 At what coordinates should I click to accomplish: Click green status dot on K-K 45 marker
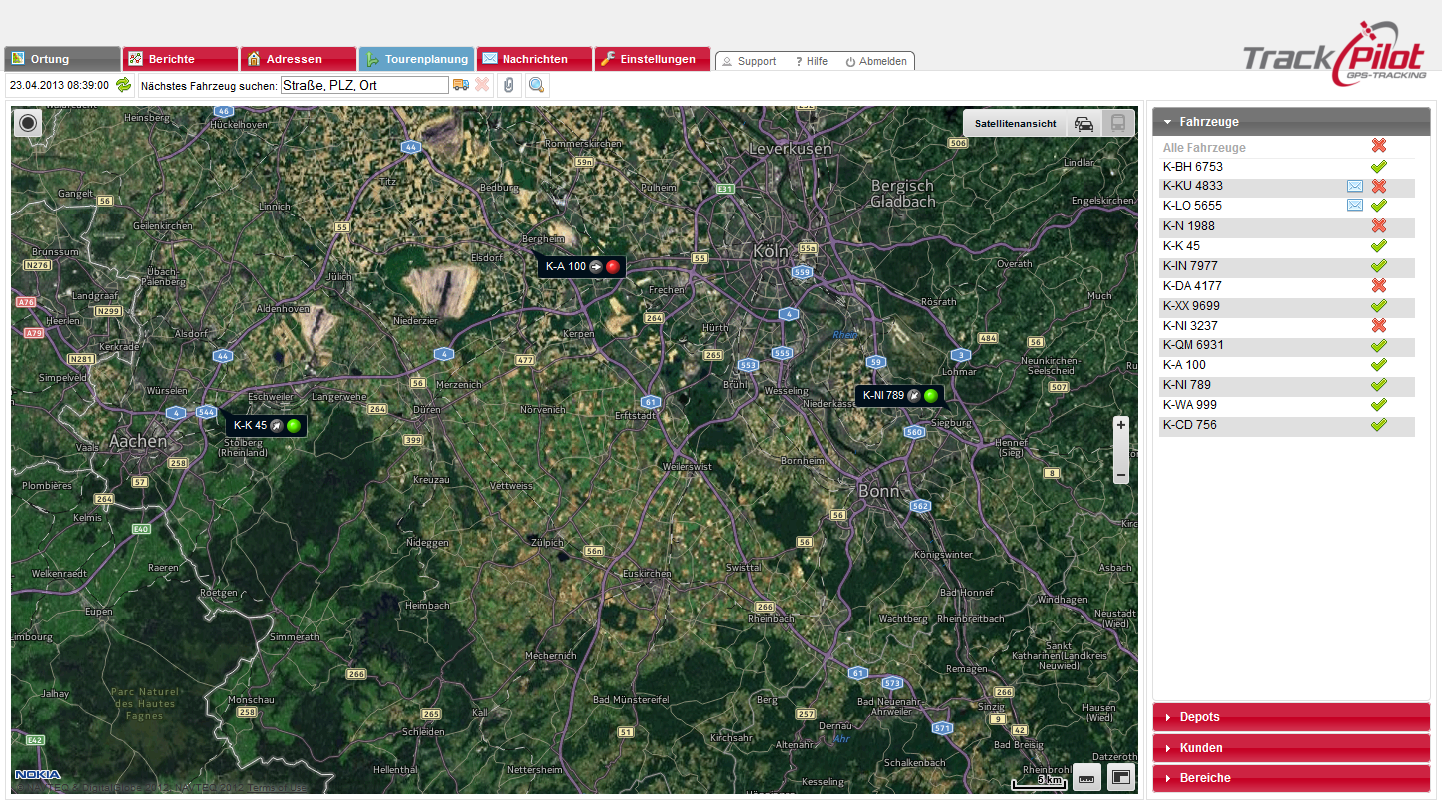point(294,426)
